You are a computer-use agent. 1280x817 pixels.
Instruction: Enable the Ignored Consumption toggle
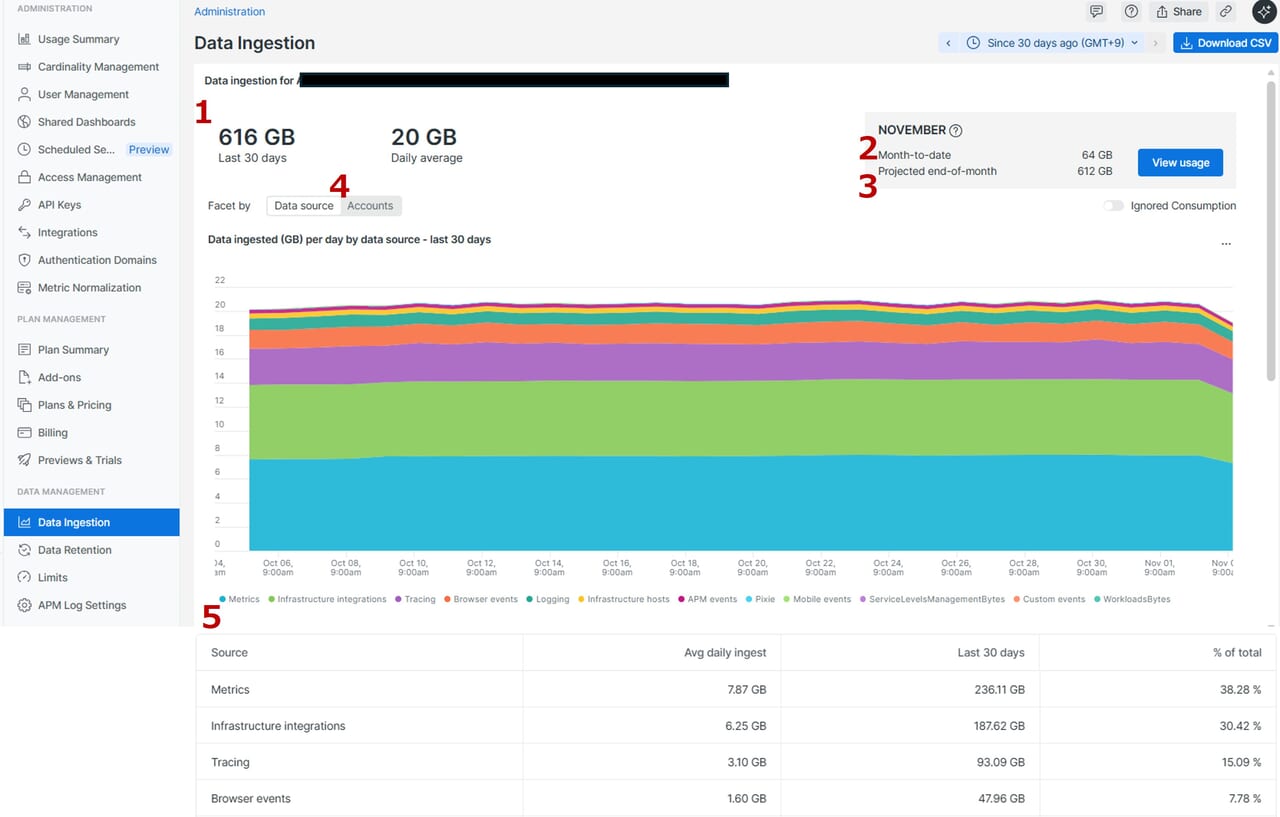(x=1113, y=206)
